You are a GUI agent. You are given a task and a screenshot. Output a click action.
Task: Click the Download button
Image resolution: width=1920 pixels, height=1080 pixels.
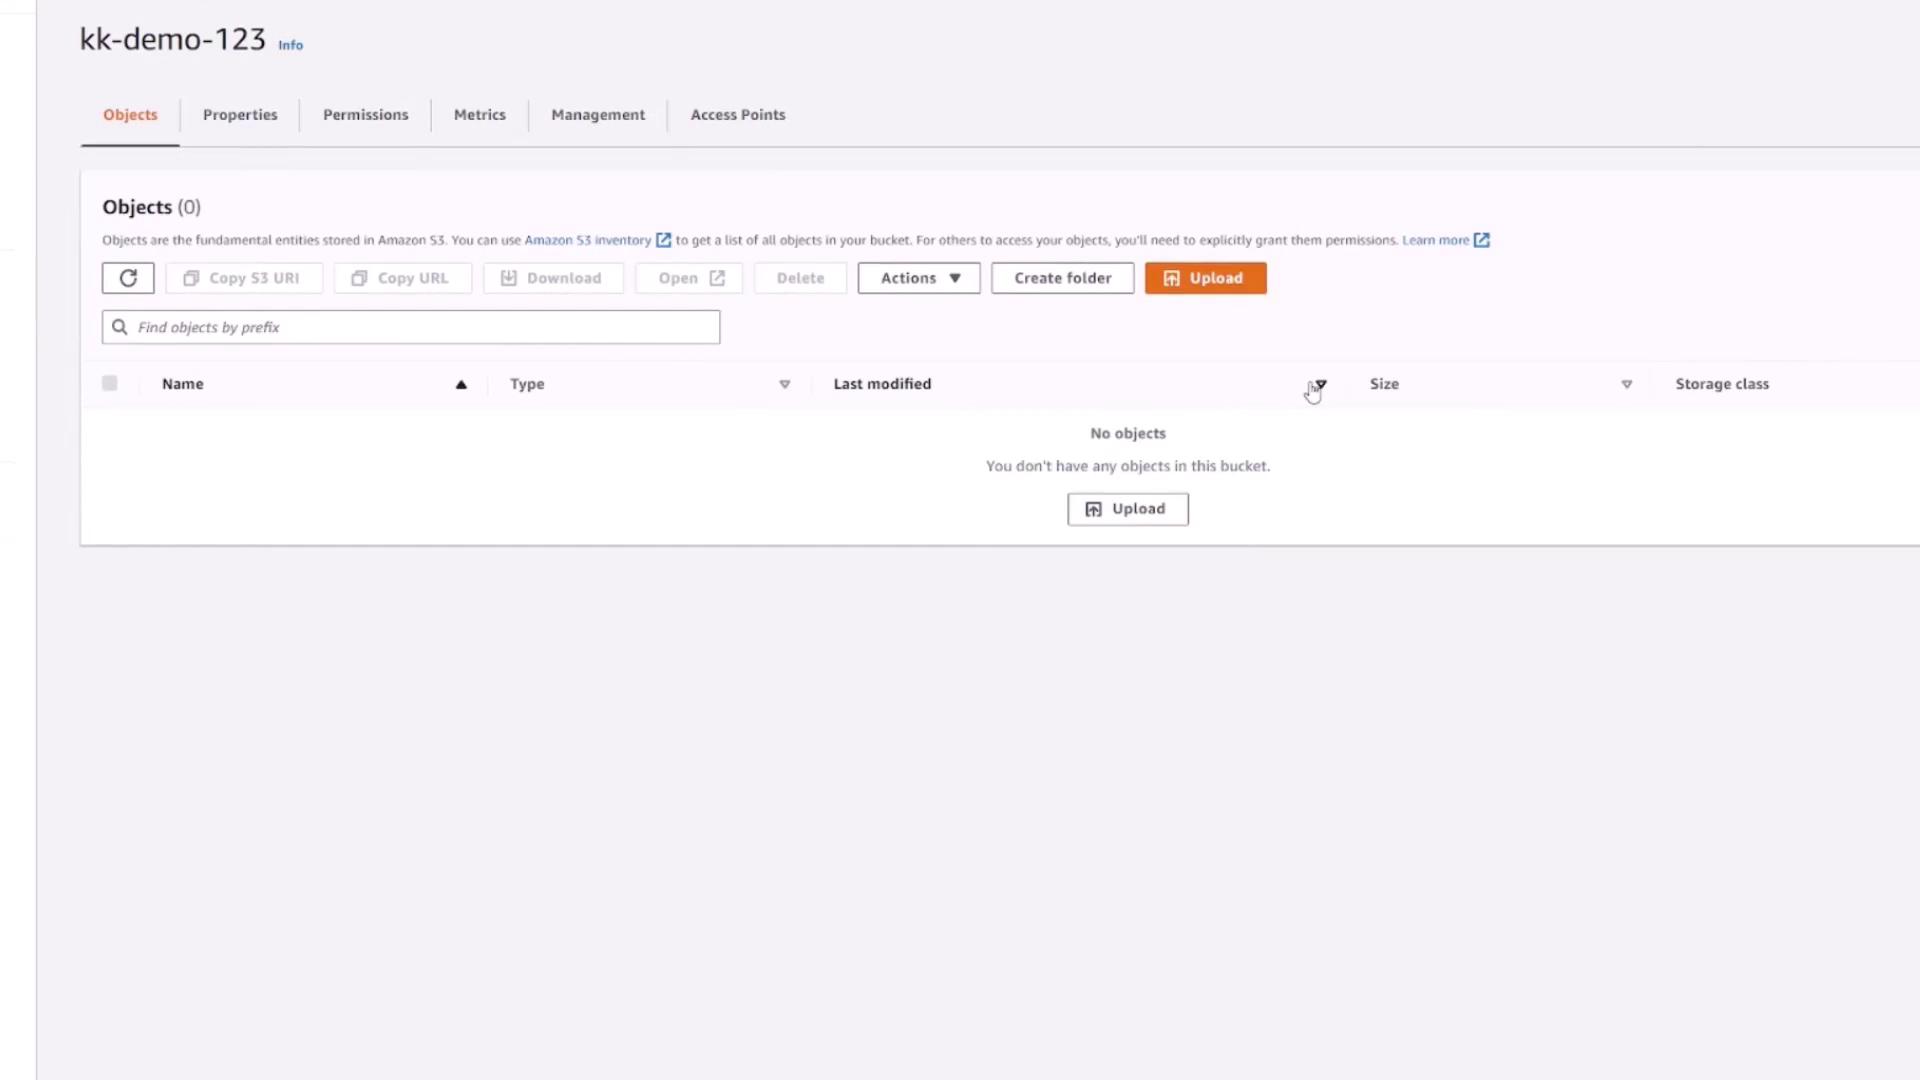(553, 278)
